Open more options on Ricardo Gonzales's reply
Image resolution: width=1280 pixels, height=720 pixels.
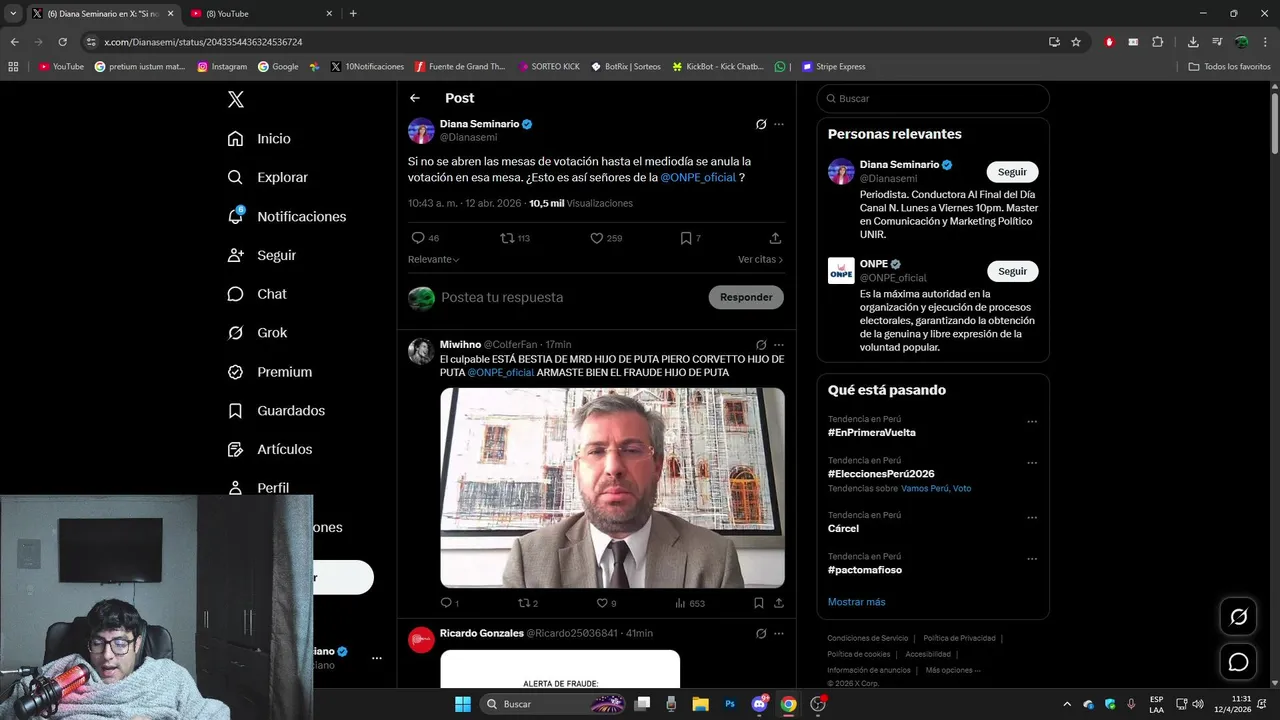pyautogui.click(x=779, y=633)
